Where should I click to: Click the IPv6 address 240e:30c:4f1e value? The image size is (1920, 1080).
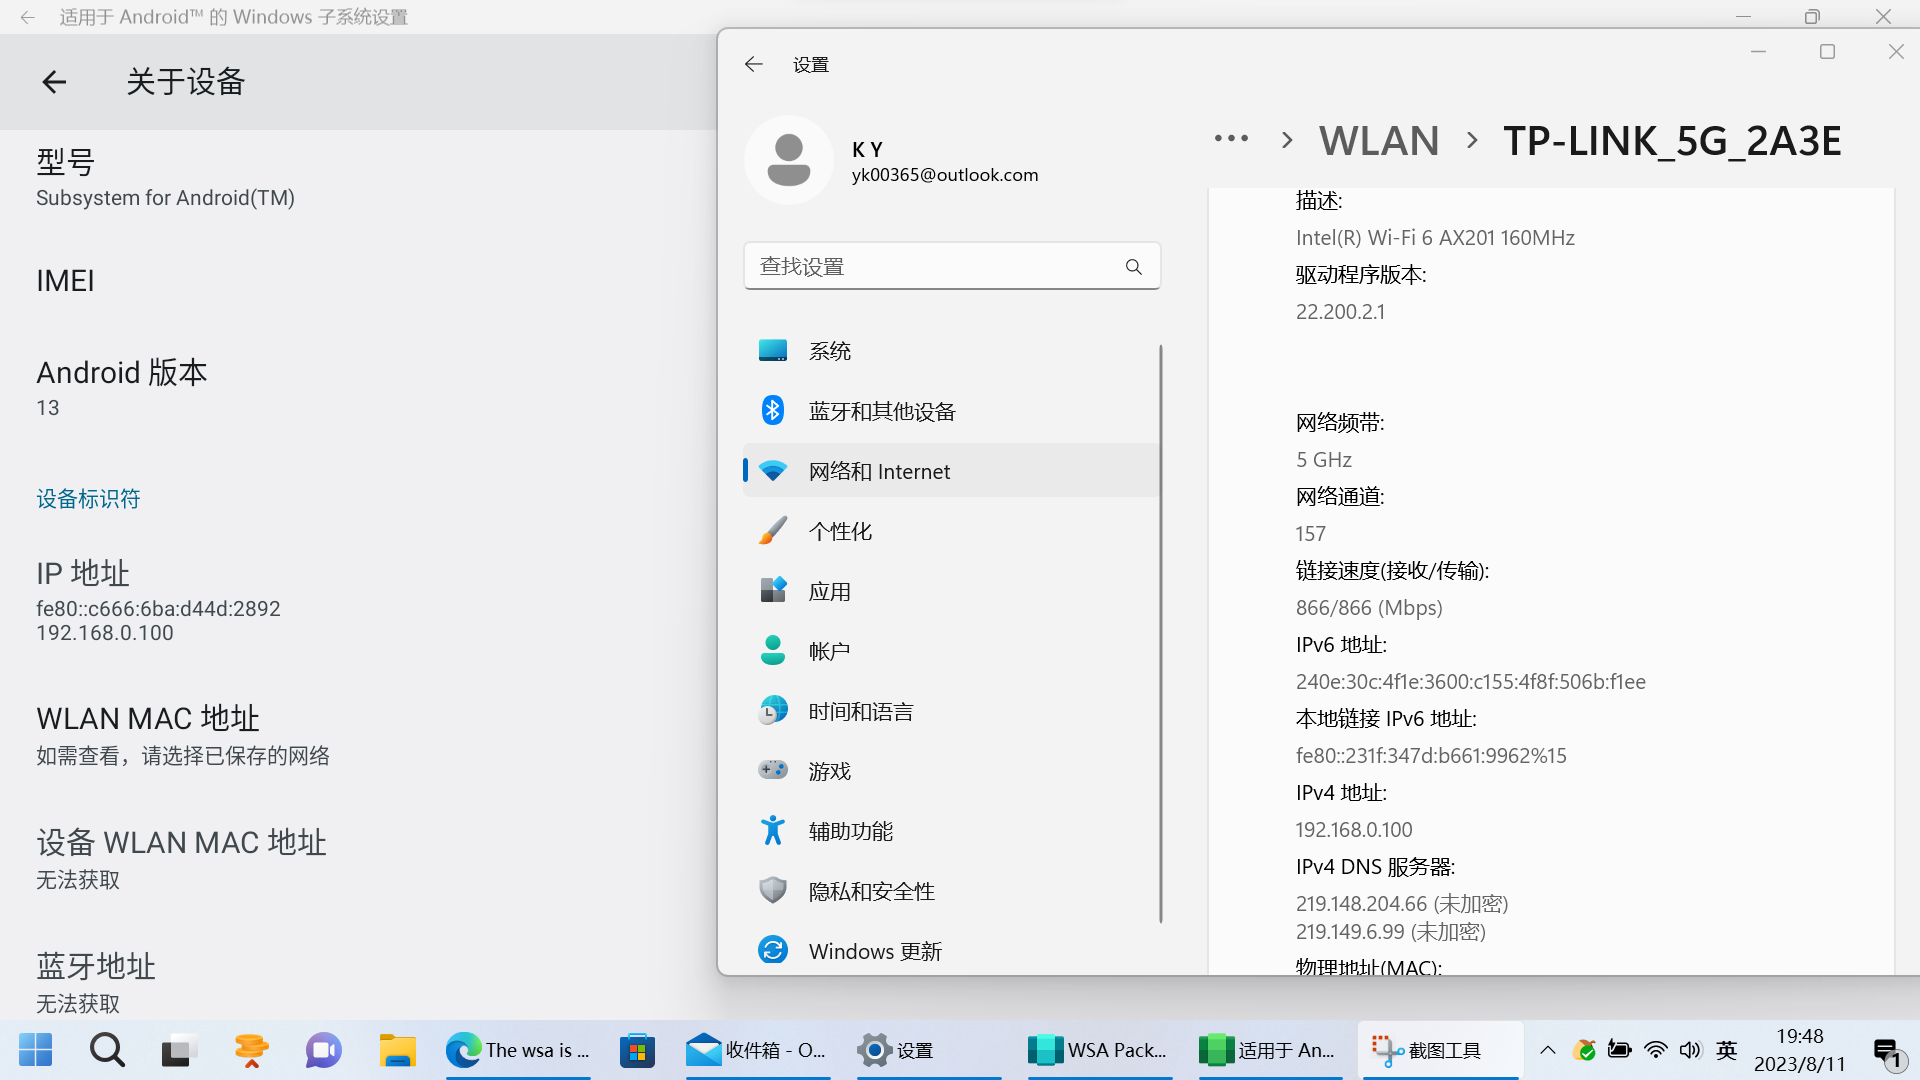coord(1470,682)
